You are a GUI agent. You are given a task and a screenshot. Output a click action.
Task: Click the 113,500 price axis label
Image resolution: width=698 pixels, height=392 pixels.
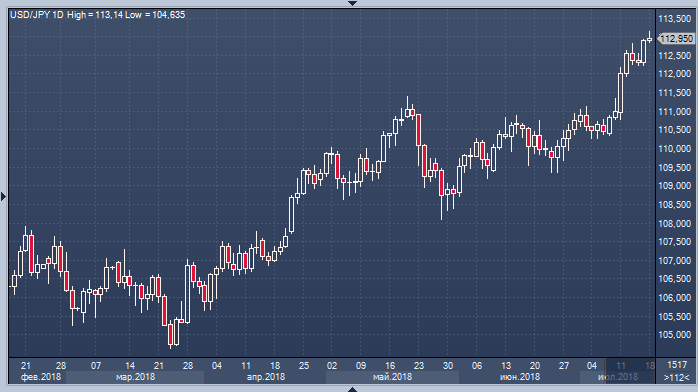(x=675, y=19)
